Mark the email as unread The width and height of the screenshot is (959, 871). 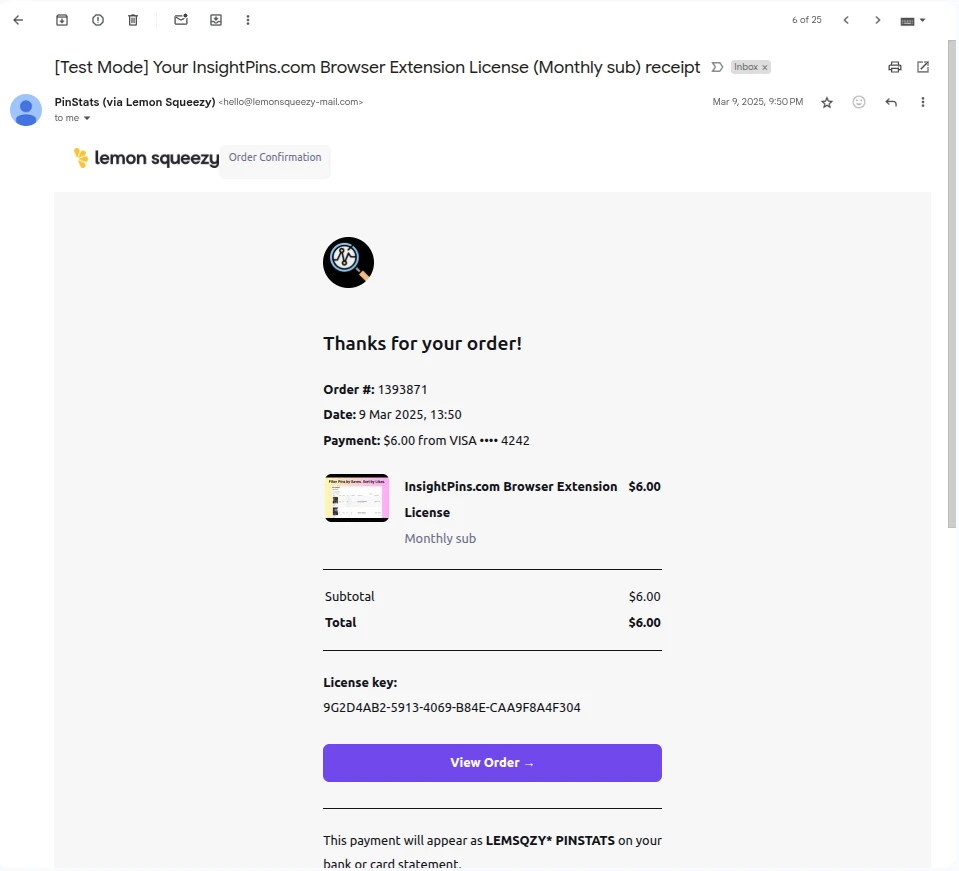click(180, 20)
